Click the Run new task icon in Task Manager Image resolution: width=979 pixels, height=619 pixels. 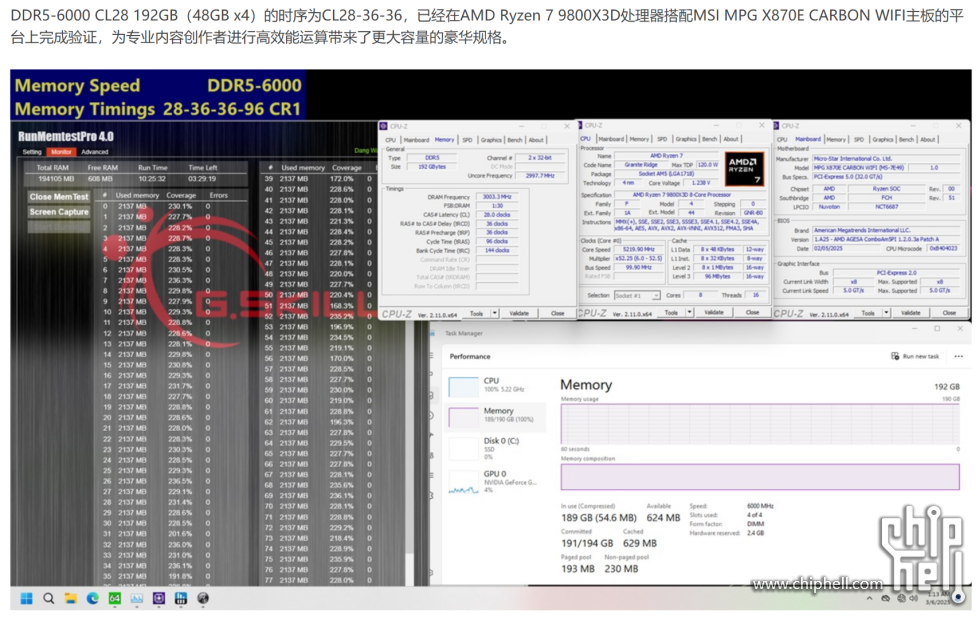click(x=895, y=356)
